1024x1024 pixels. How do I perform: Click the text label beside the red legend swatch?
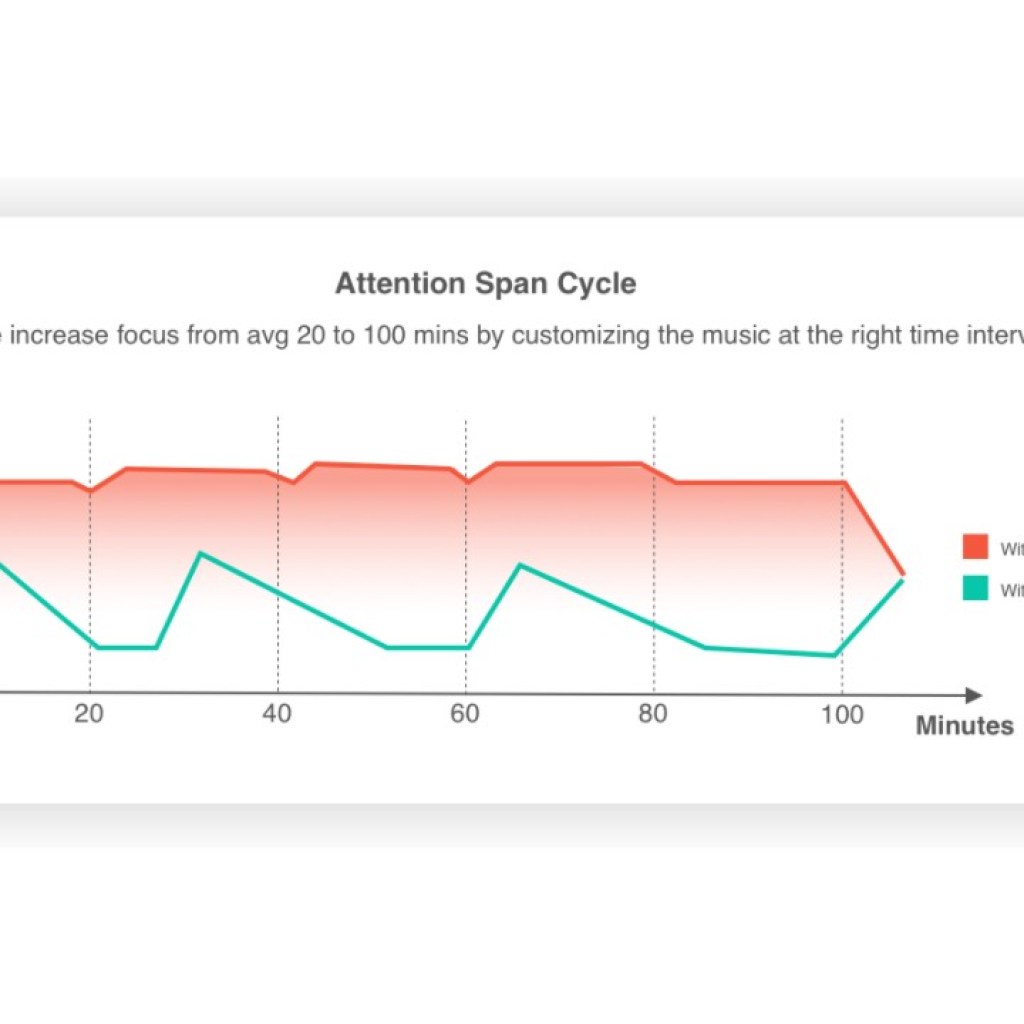1011,548
